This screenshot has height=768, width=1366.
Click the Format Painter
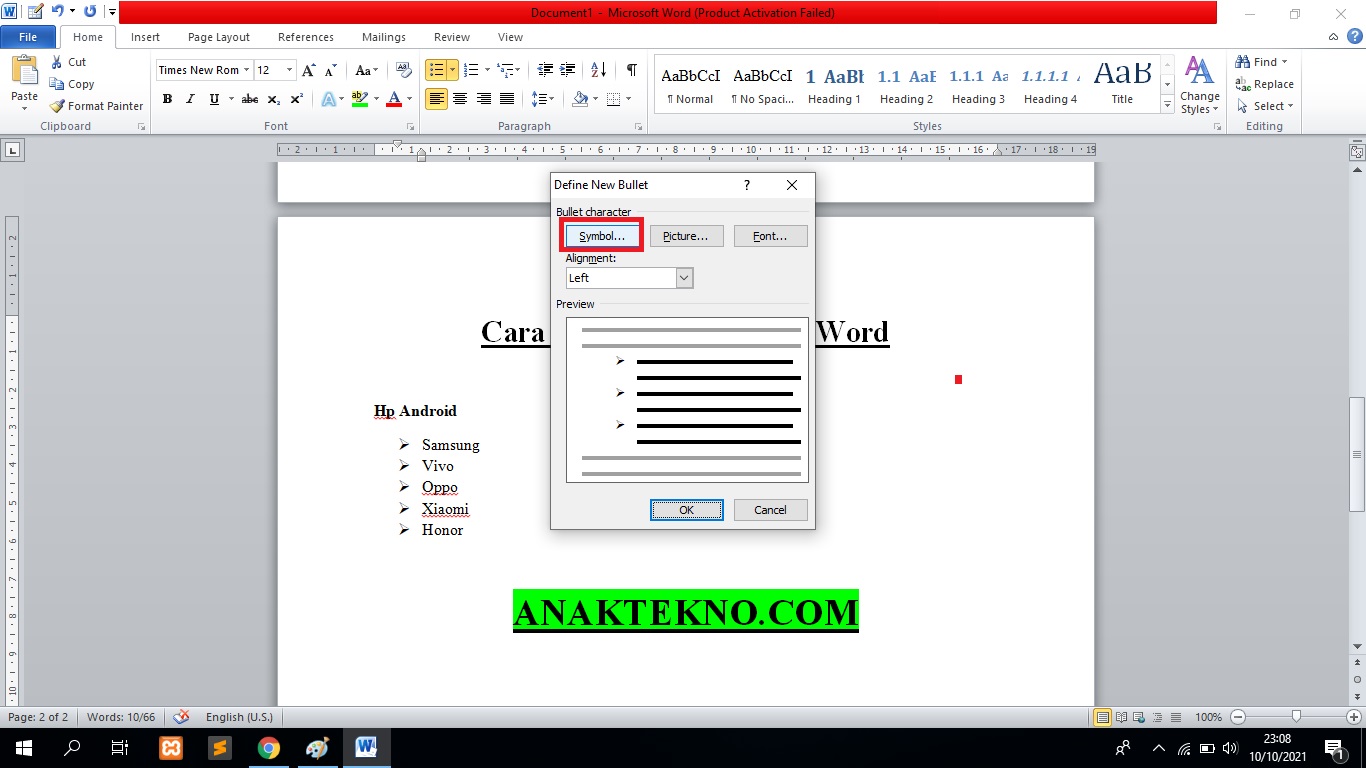pyautogui.click(x=96, y=106)
